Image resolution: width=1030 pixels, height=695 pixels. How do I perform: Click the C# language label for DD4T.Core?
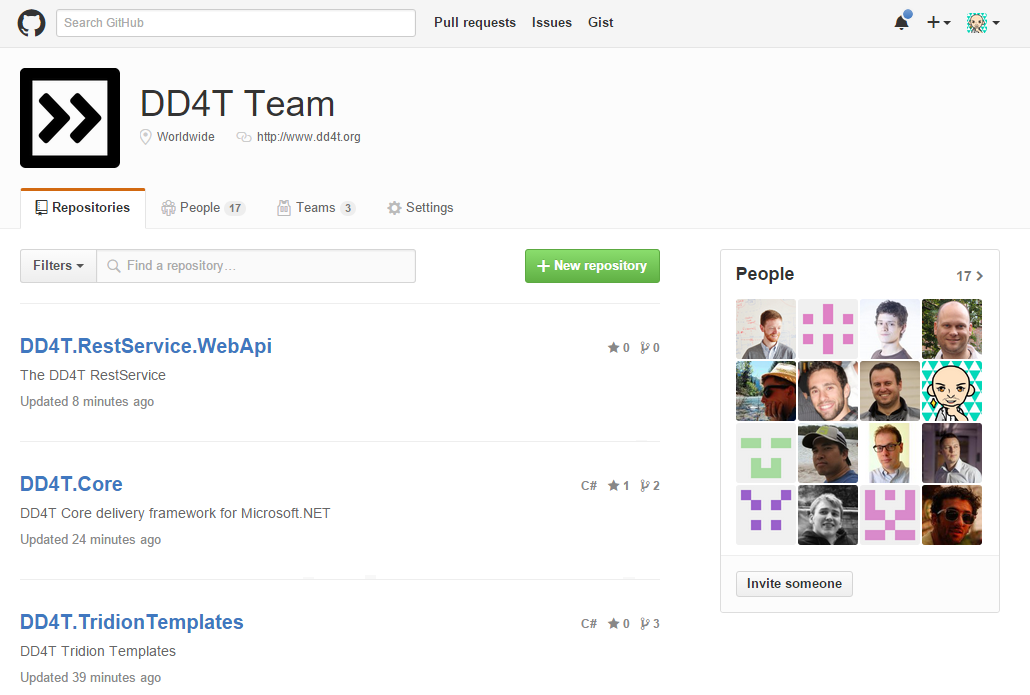(589, 485)
